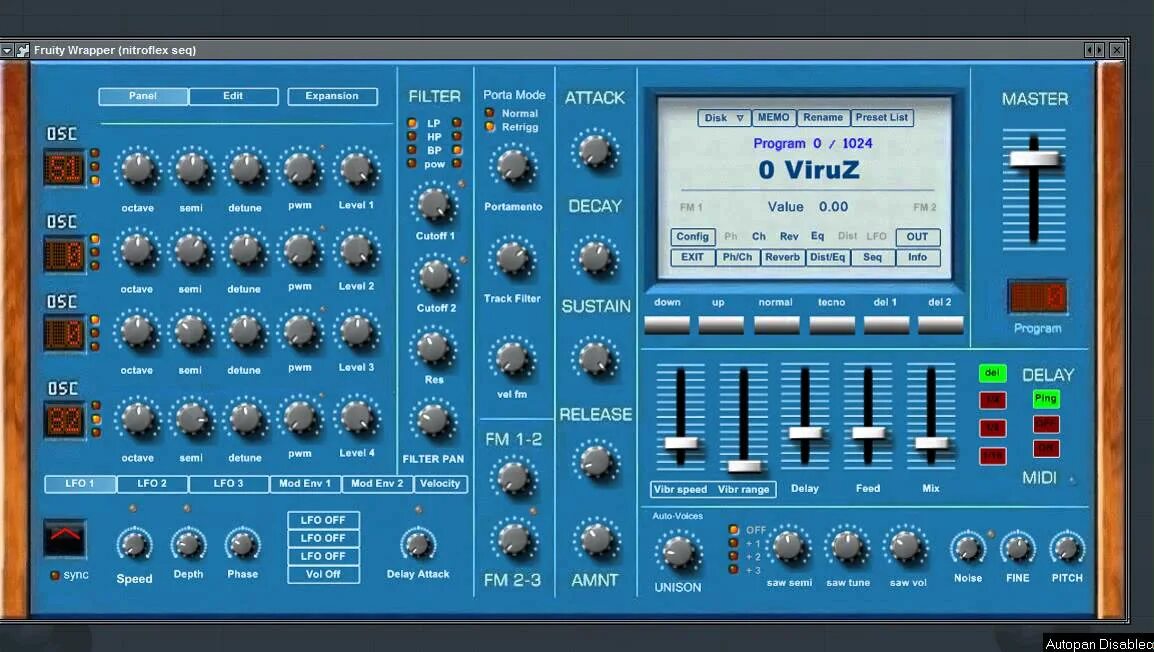Toggle the Ping delay button
The height and width of the screenshot is (652, 1154).
1046,399
